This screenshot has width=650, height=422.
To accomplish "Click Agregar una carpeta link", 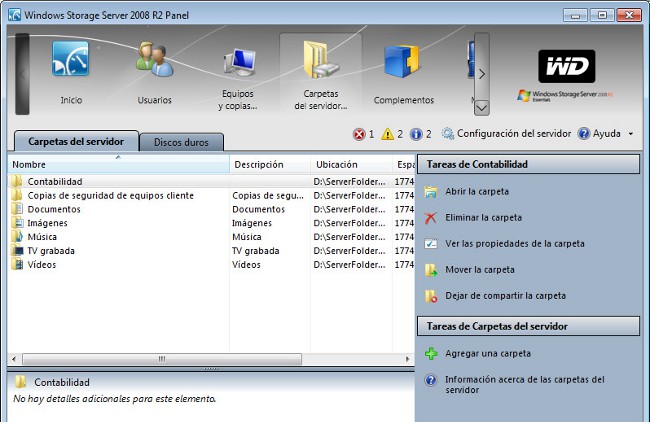I will tap(488, 354).
